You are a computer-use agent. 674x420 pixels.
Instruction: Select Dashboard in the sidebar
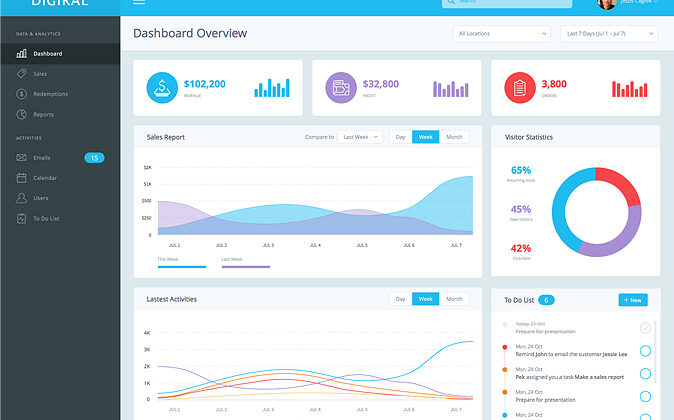60,54
